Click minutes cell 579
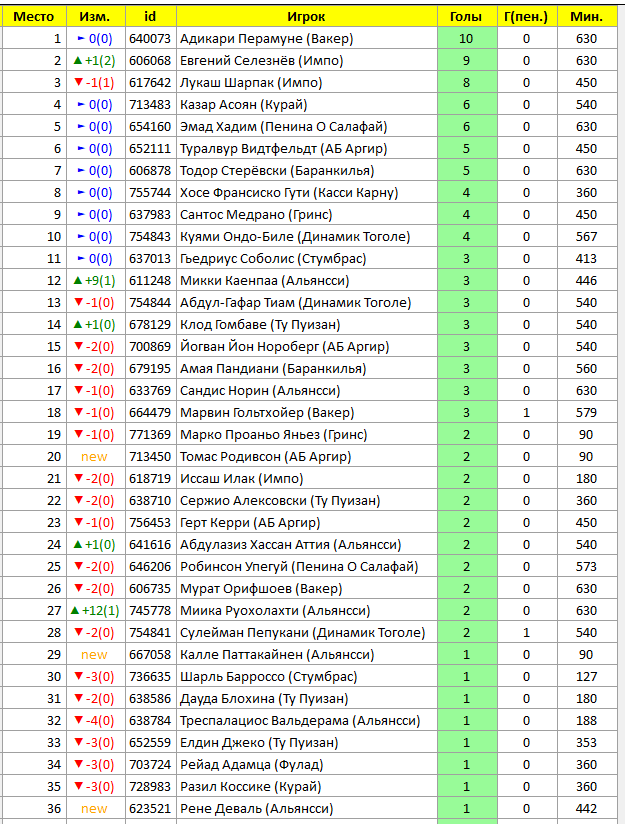 587,413
